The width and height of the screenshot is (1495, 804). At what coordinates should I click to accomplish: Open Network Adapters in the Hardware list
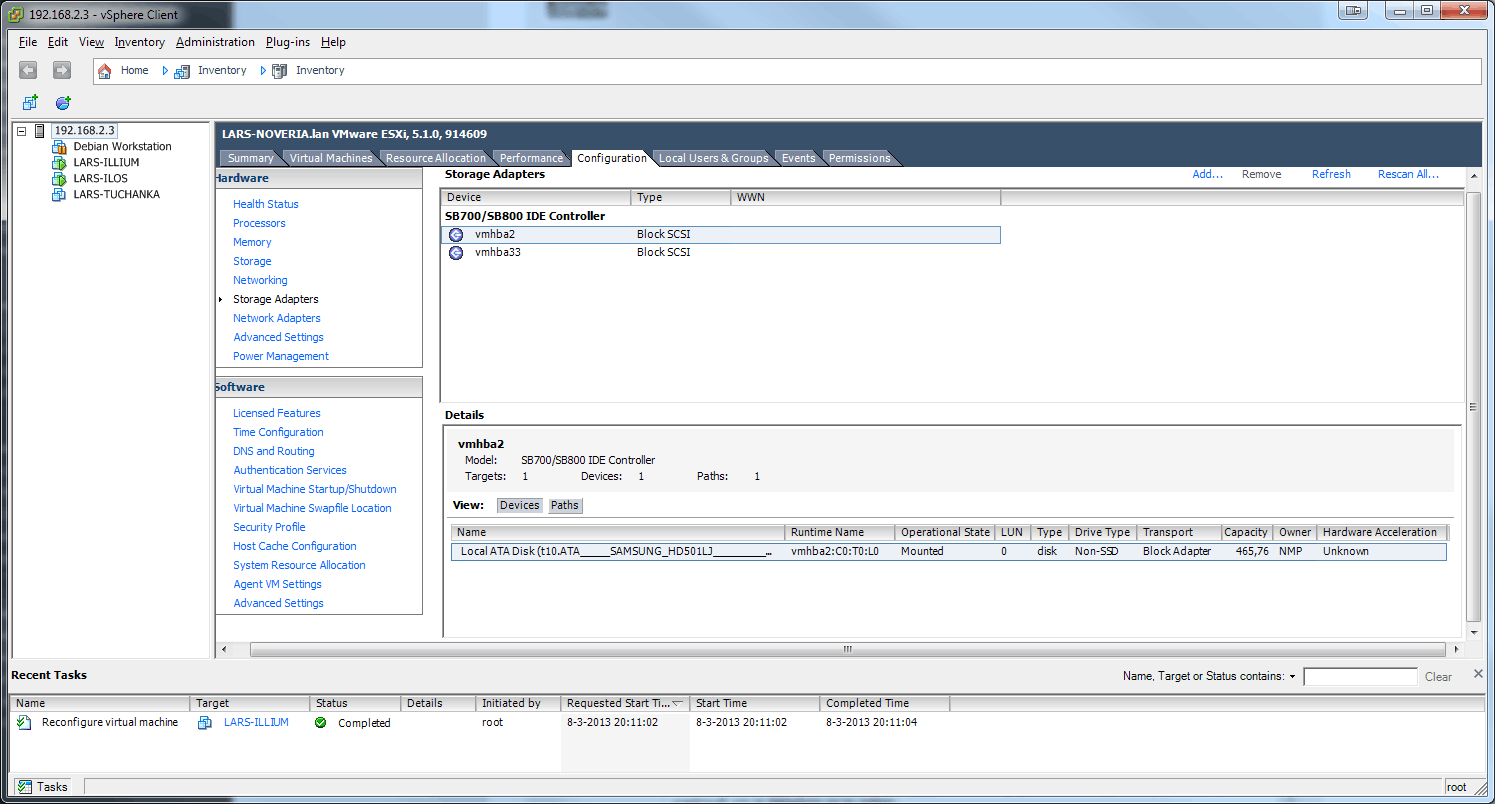point(277,318)
